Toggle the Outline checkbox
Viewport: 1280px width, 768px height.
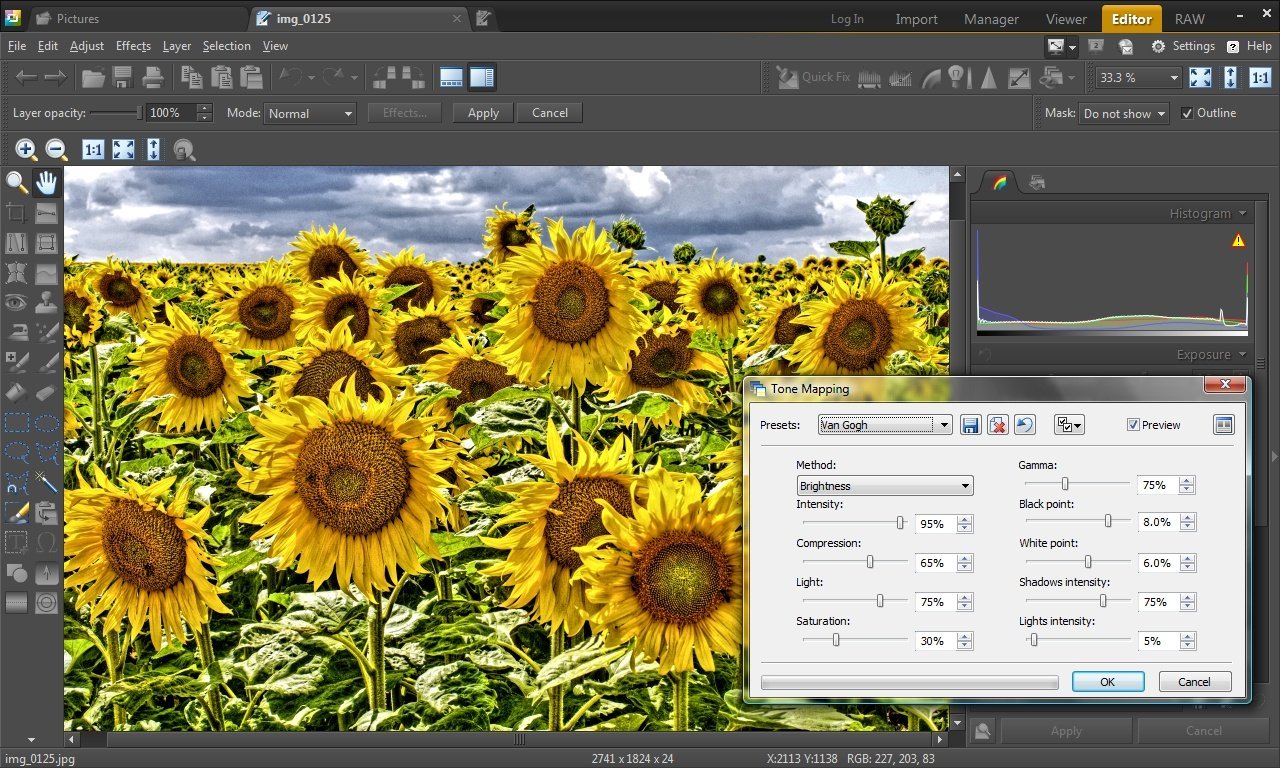coord(1187,113)
